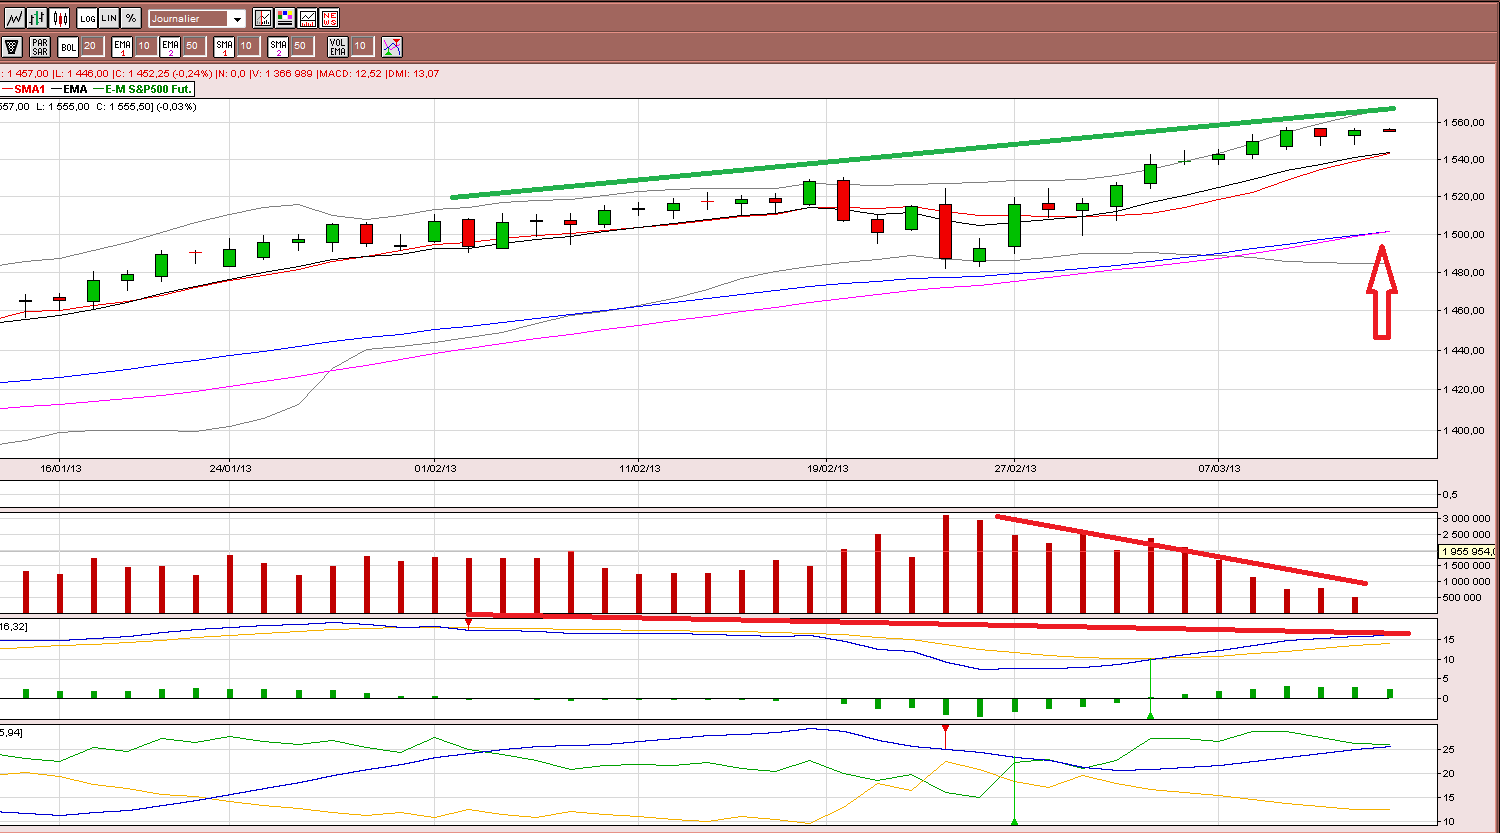The height and width of the screenshot is (833, 1500).
Task: Click the 19/02/13 date axis label
Action: 827,467
